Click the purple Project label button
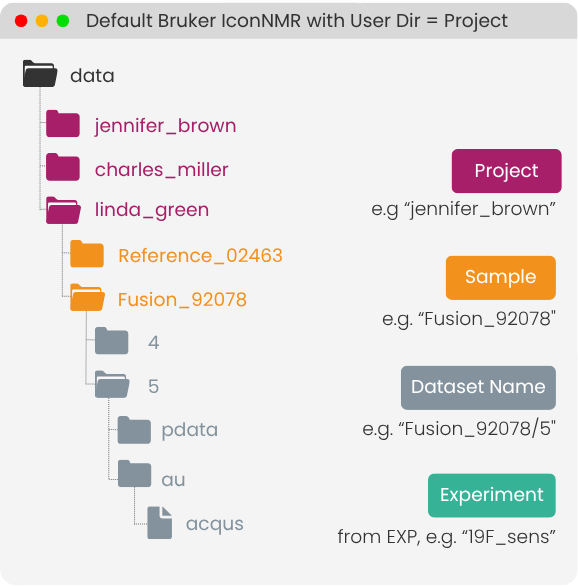 pos(506,171)
